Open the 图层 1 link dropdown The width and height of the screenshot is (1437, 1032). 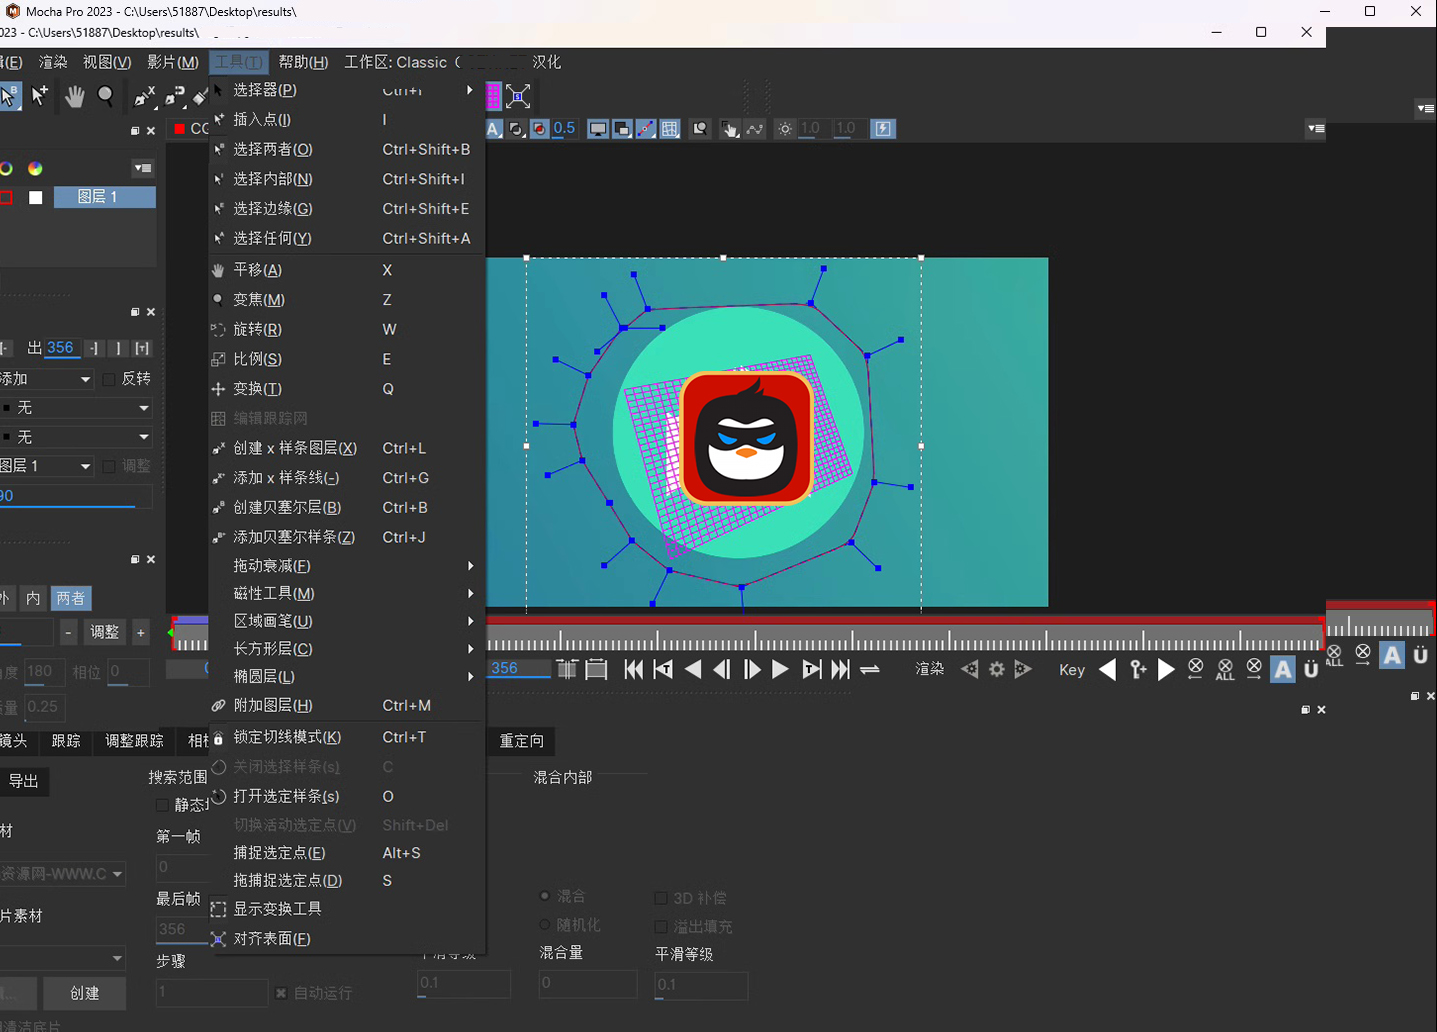(47, 466)
